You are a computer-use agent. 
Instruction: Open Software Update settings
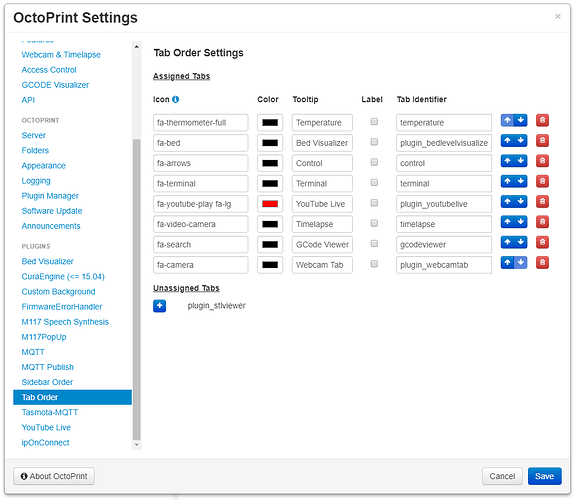[52, 211]
